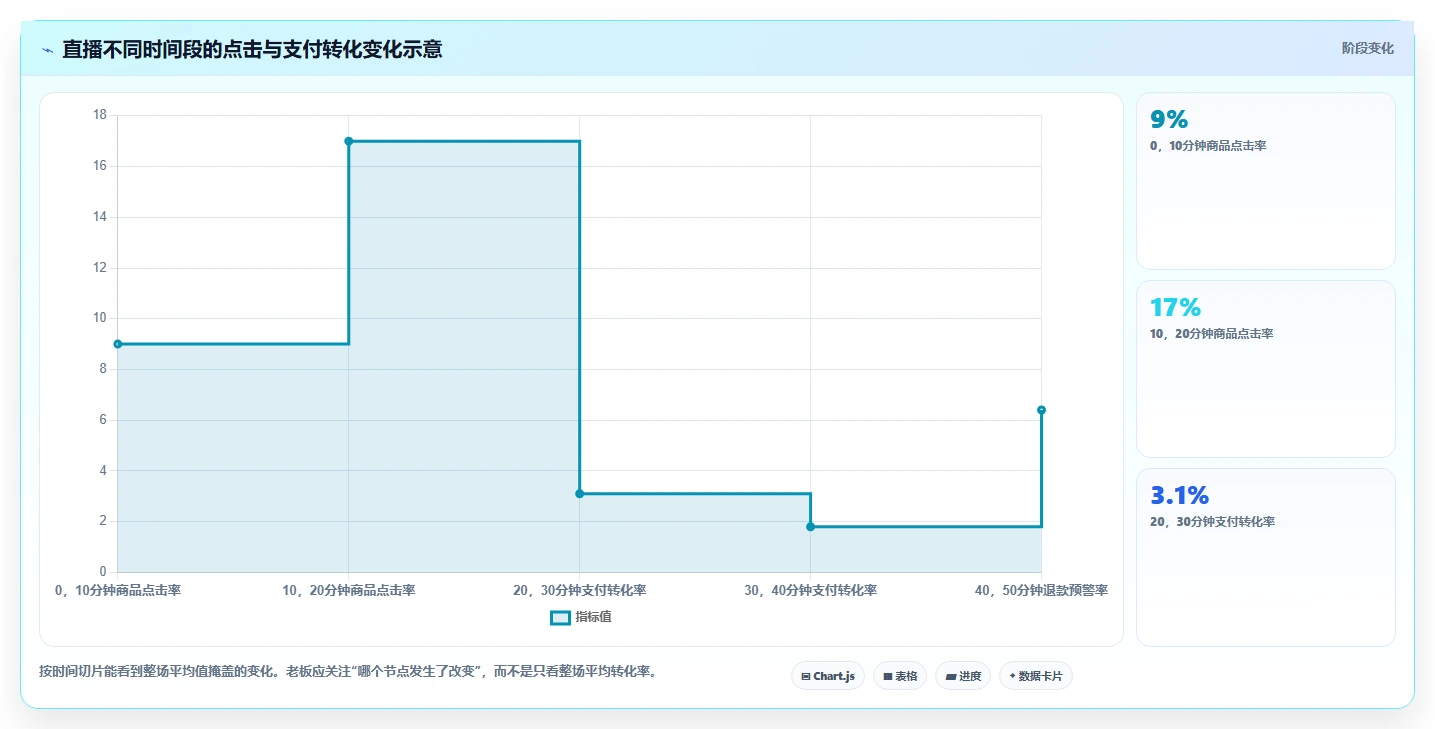Click x-axis label 0，10分钟商品点击率
Screen dimensions: 1435x729
[118, 591]
